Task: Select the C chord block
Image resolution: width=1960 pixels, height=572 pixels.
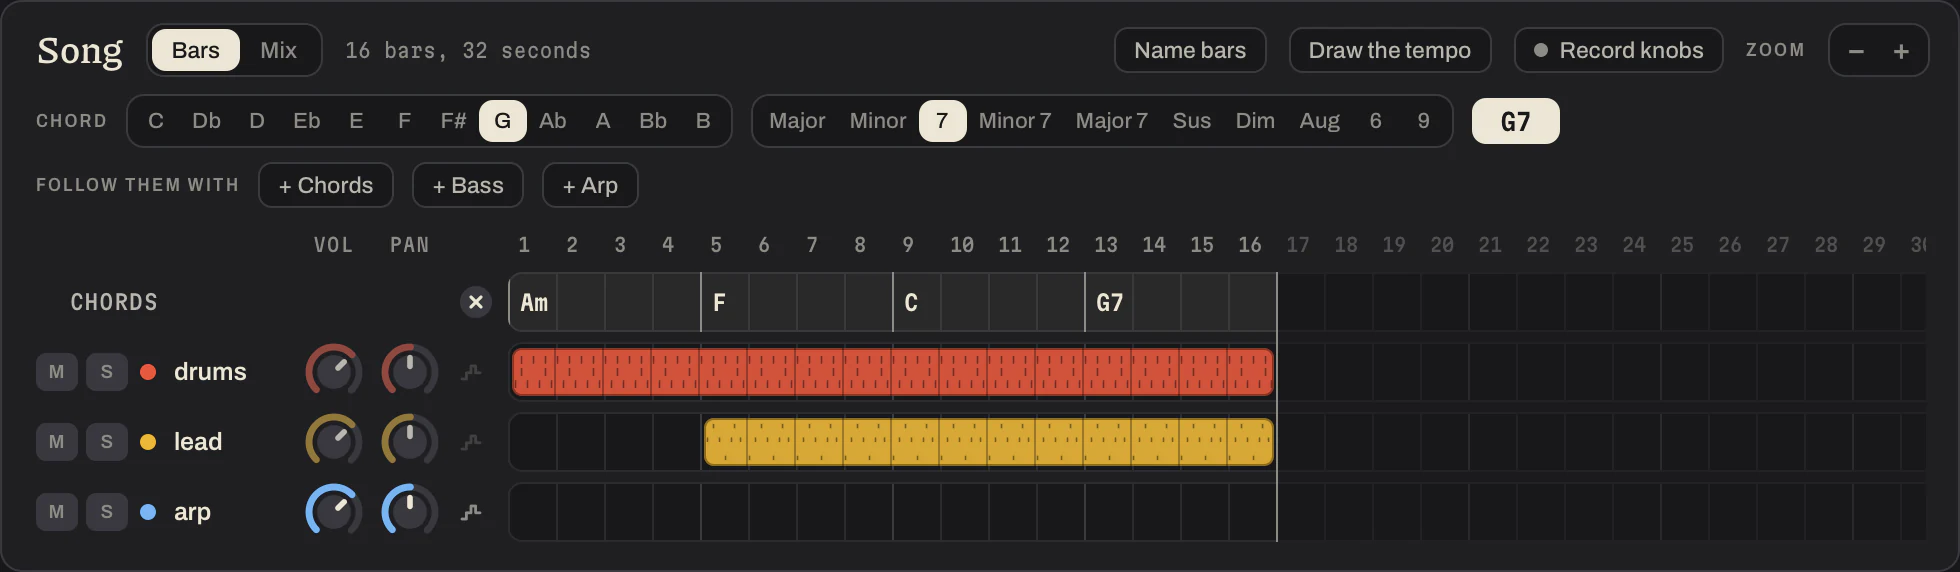Action: (x=988, y=302)
